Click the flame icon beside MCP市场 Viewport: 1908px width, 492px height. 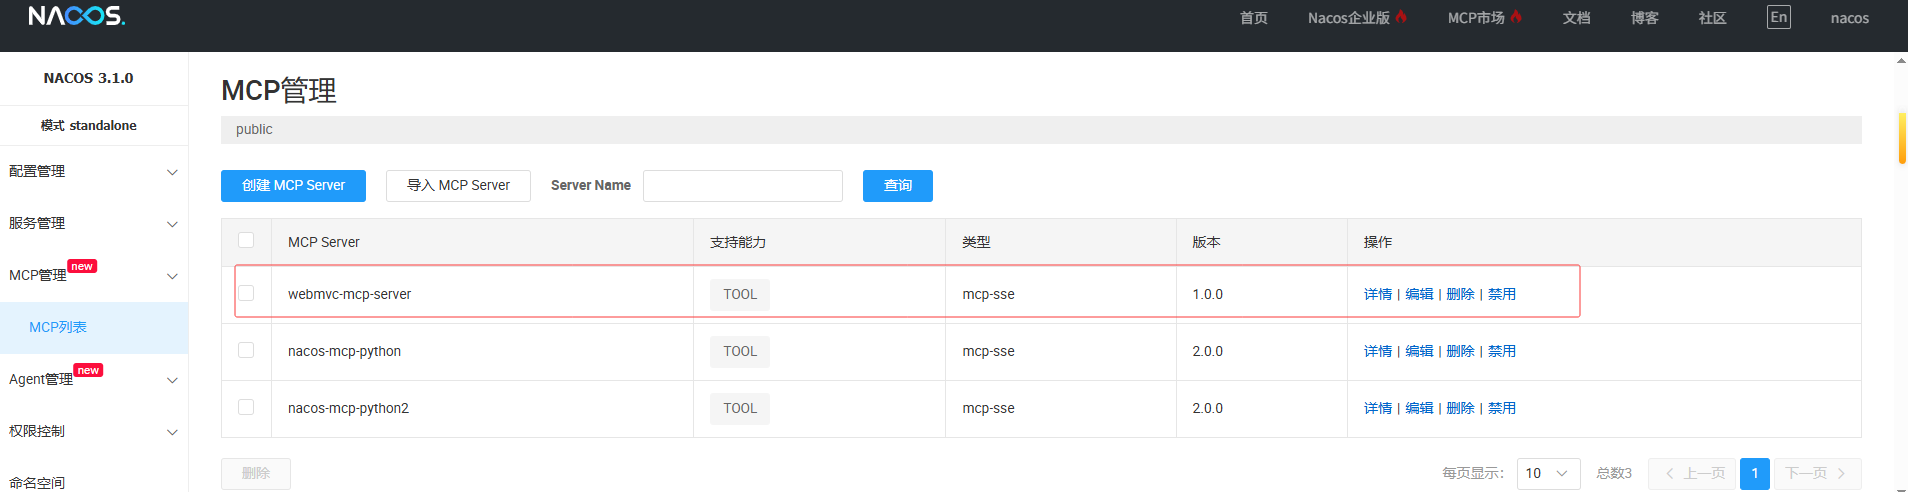(1516, 16)
